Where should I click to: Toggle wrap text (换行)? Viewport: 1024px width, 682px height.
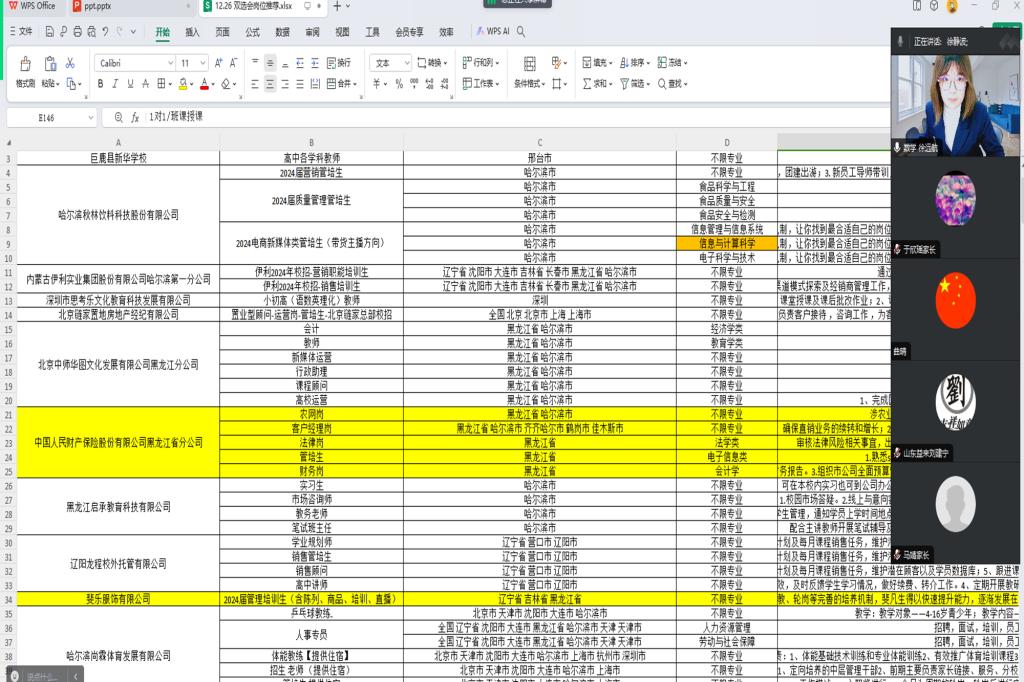click(x=338, y=63)
